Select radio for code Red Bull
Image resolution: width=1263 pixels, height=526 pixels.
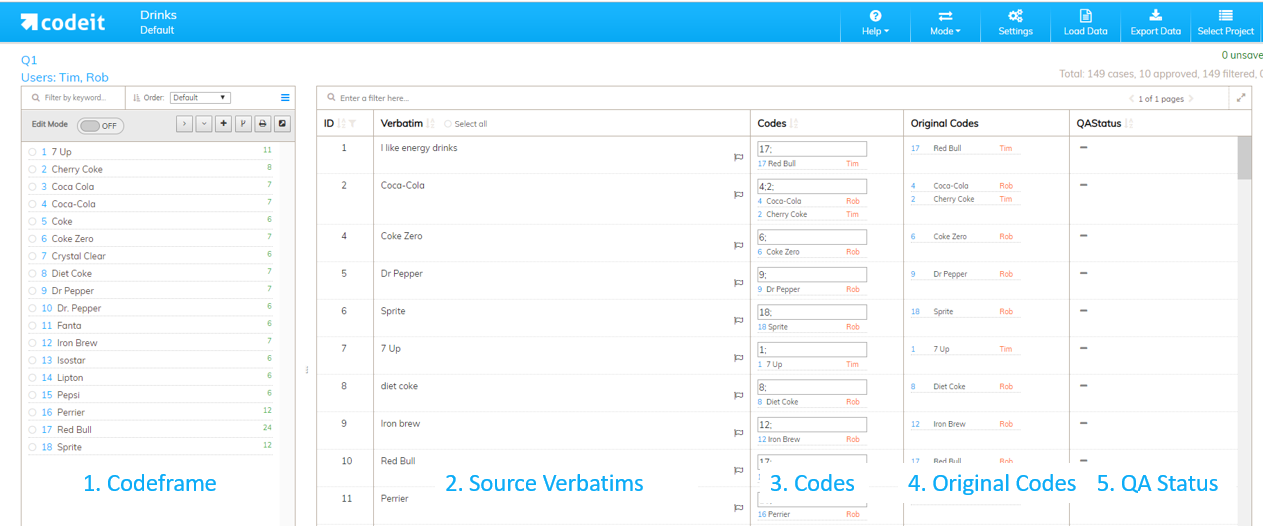[33, 430]
